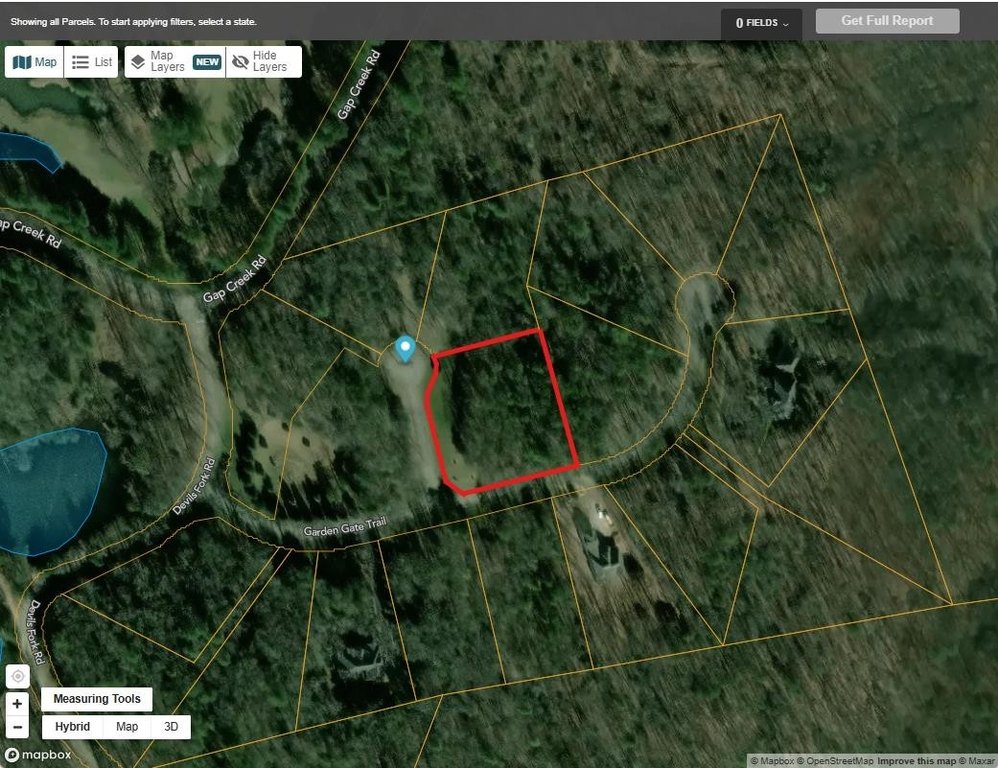Expand the 0 Fields dropdown
The image size is (998, 768).
(761, 23)
